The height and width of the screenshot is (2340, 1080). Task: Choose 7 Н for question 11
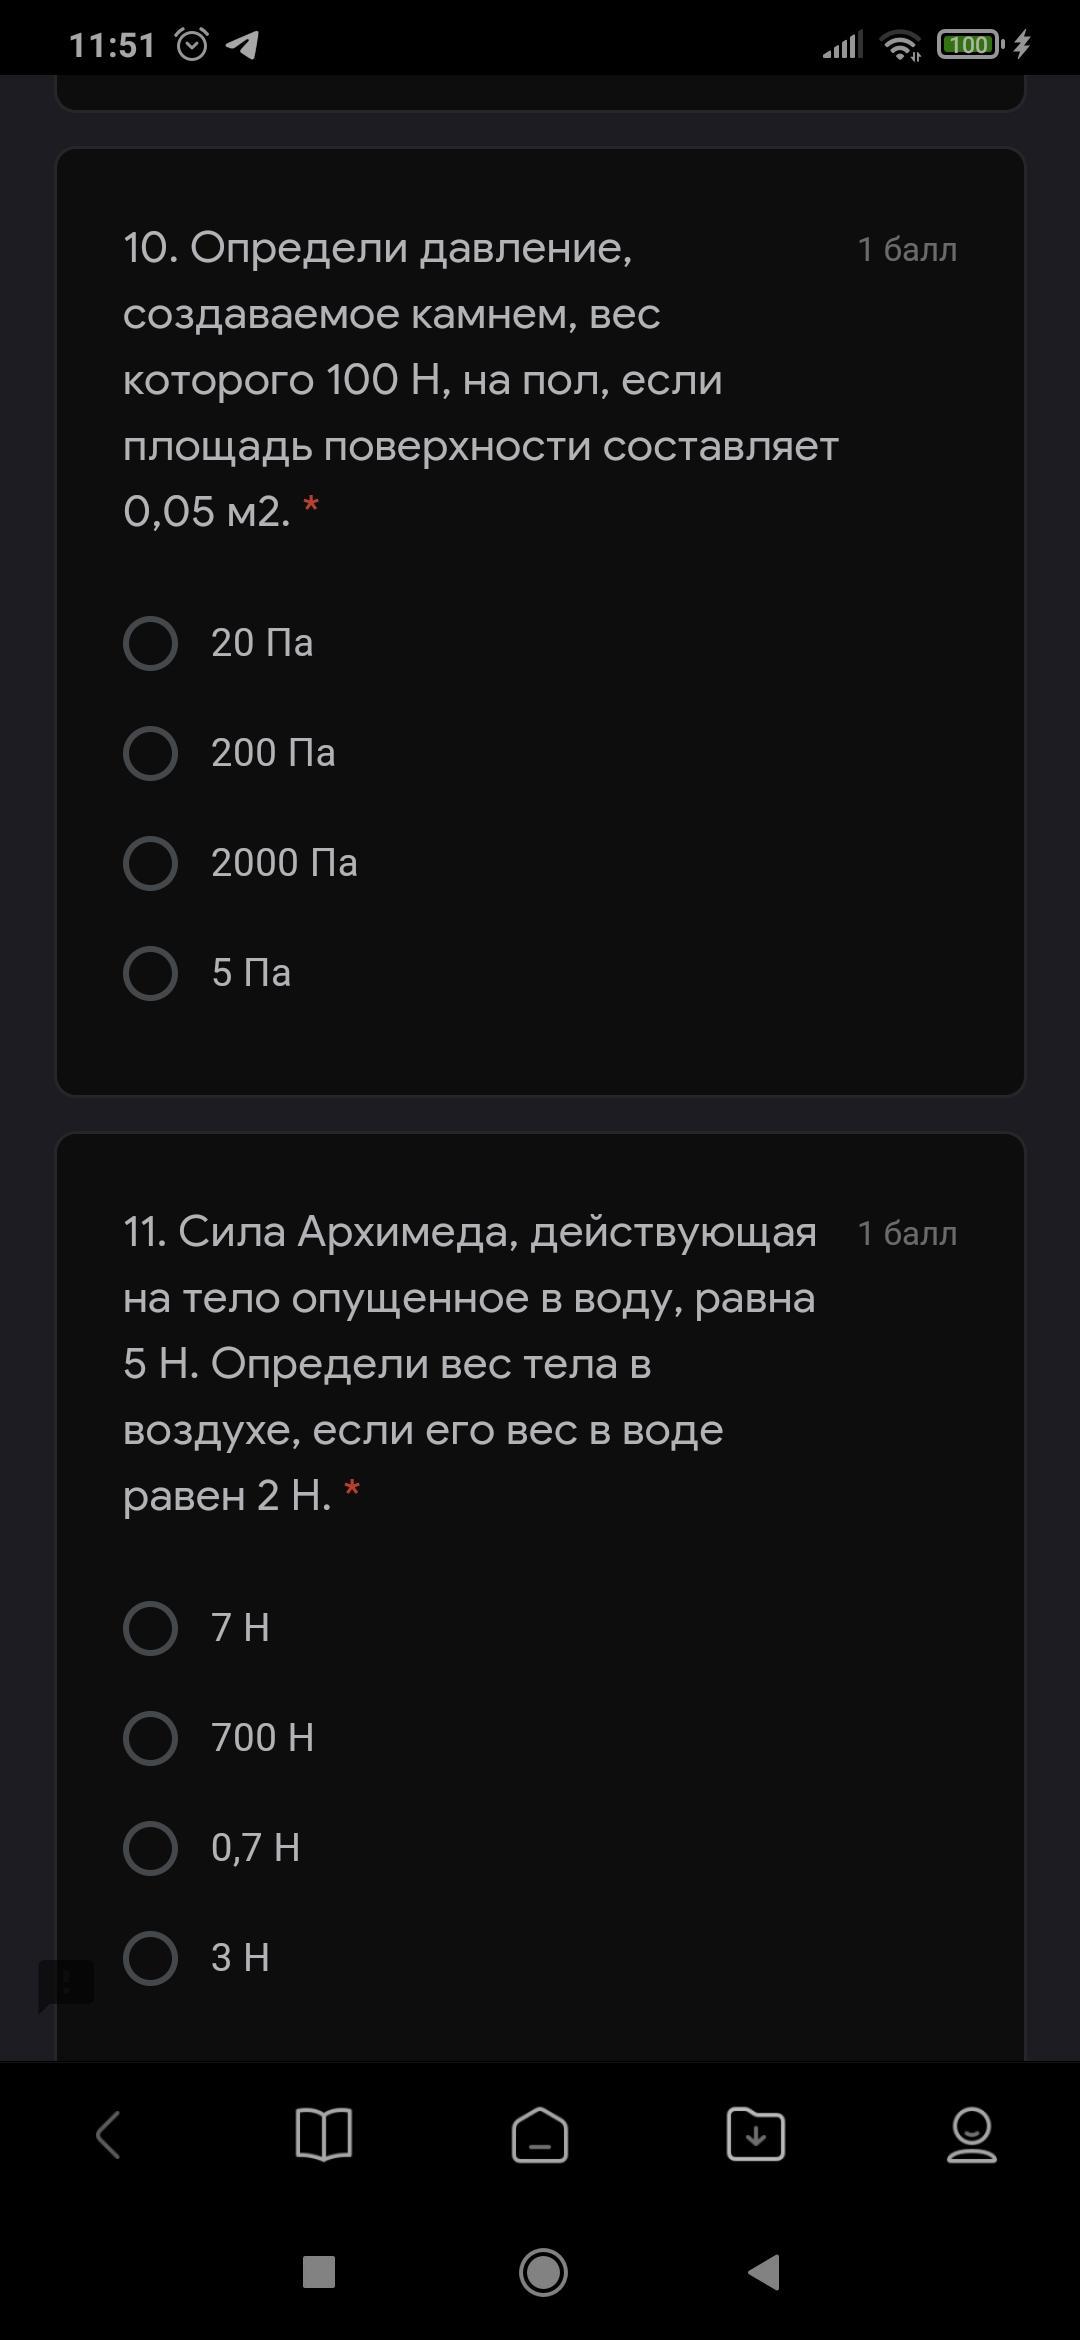[150, 1628]
